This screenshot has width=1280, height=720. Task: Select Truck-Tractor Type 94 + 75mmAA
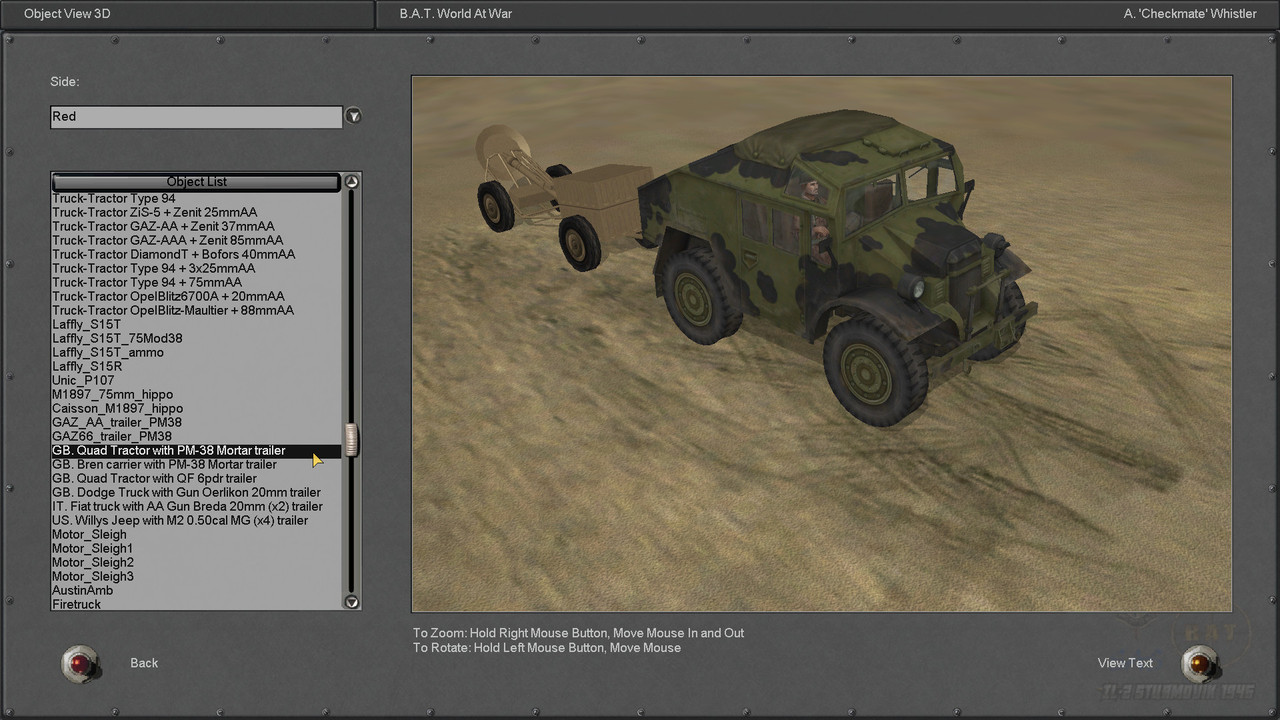click(196, 282)
